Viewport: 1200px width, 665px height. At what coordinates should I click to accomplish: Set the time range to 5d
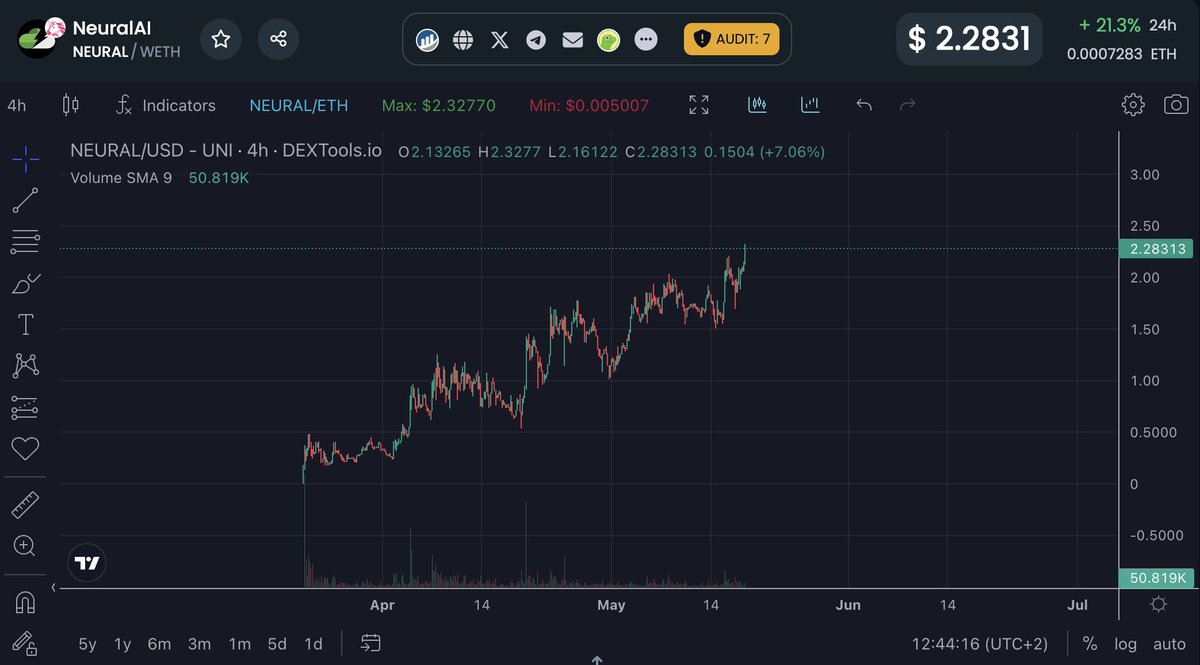[277, 644]
